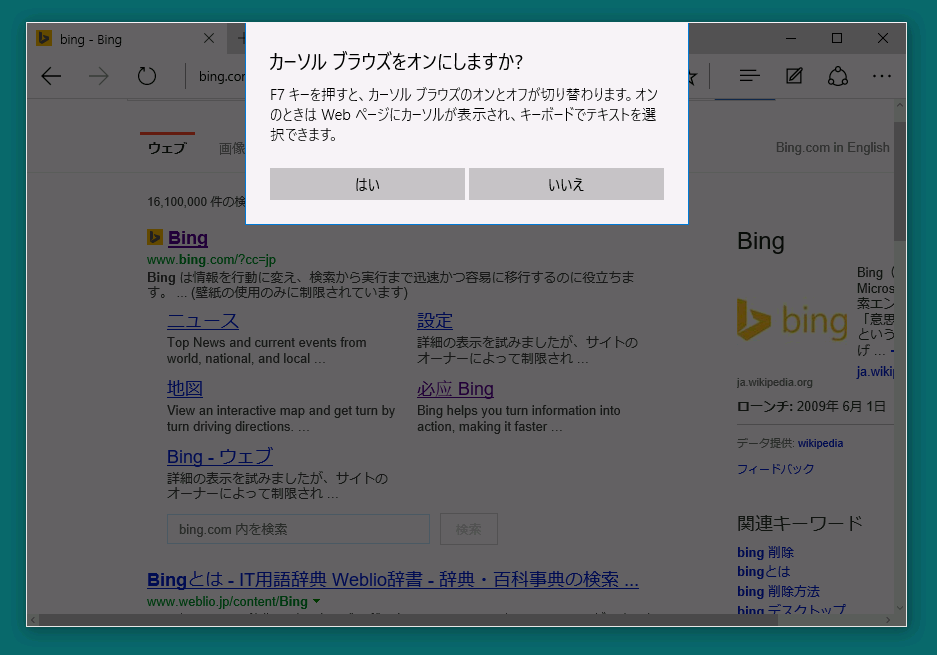Screen dimensions: 937x655
Task: Minimize the Edge window
Action: pos(791,38)
